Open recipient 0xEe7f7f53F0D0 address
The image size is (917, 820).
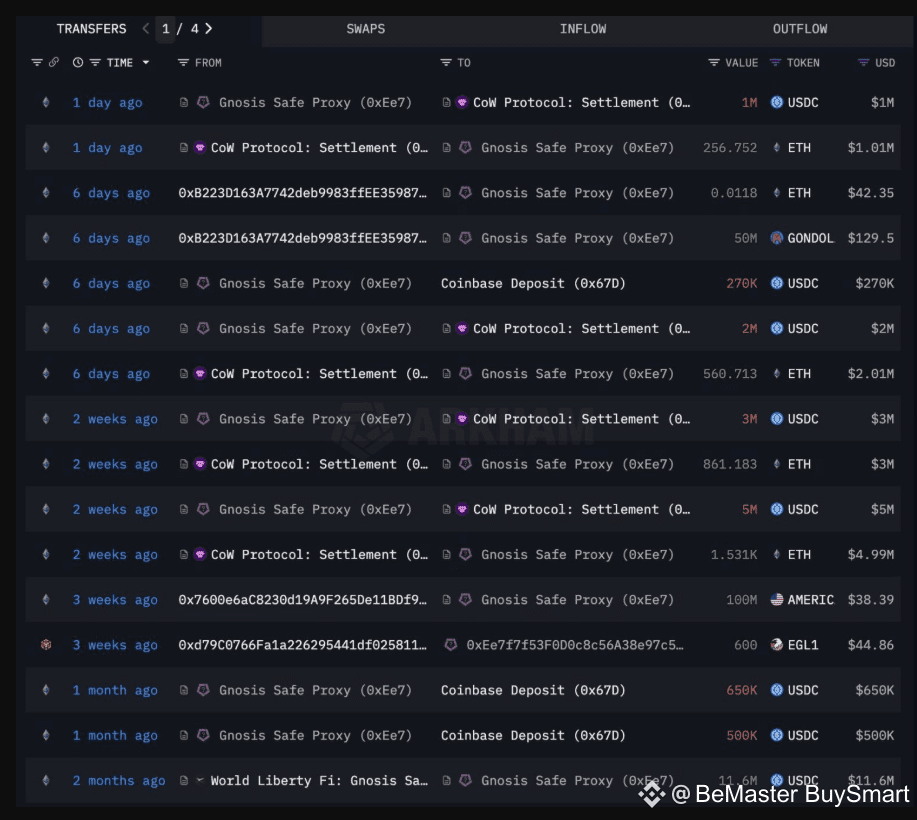coord(574,645)
